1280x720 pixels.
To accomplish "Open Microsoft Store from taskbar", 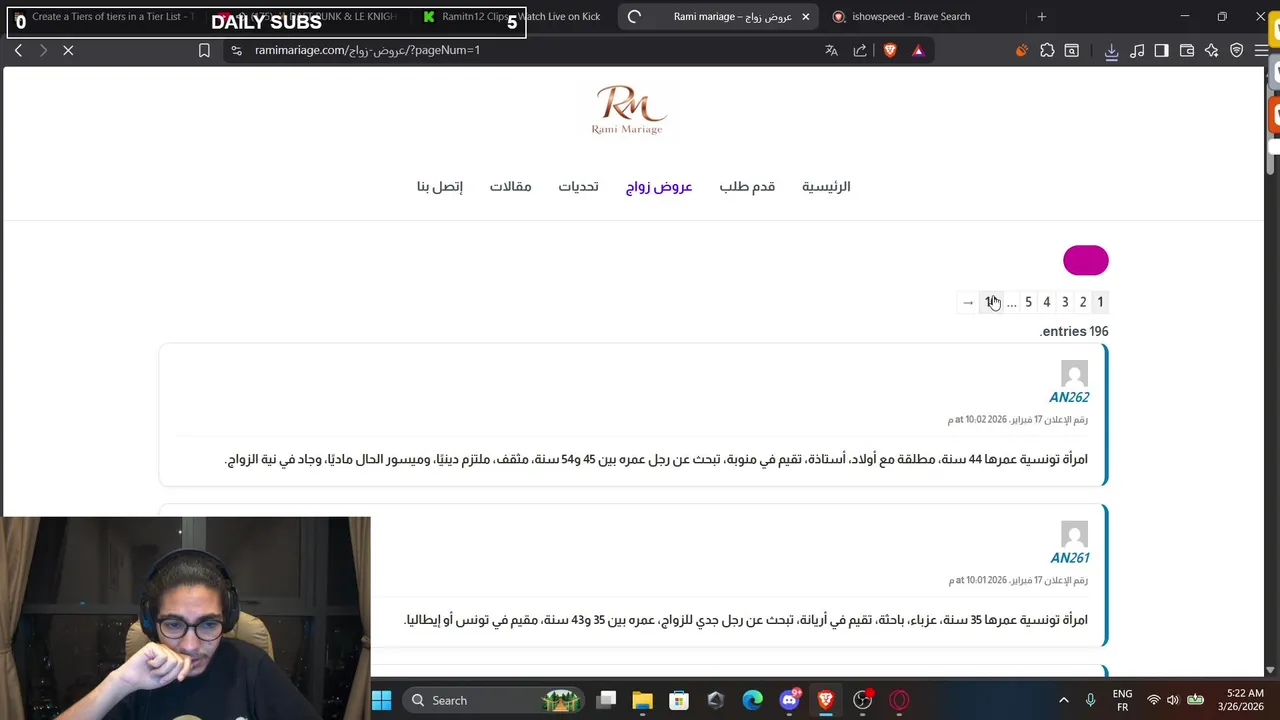I will (x=679, y=700).
